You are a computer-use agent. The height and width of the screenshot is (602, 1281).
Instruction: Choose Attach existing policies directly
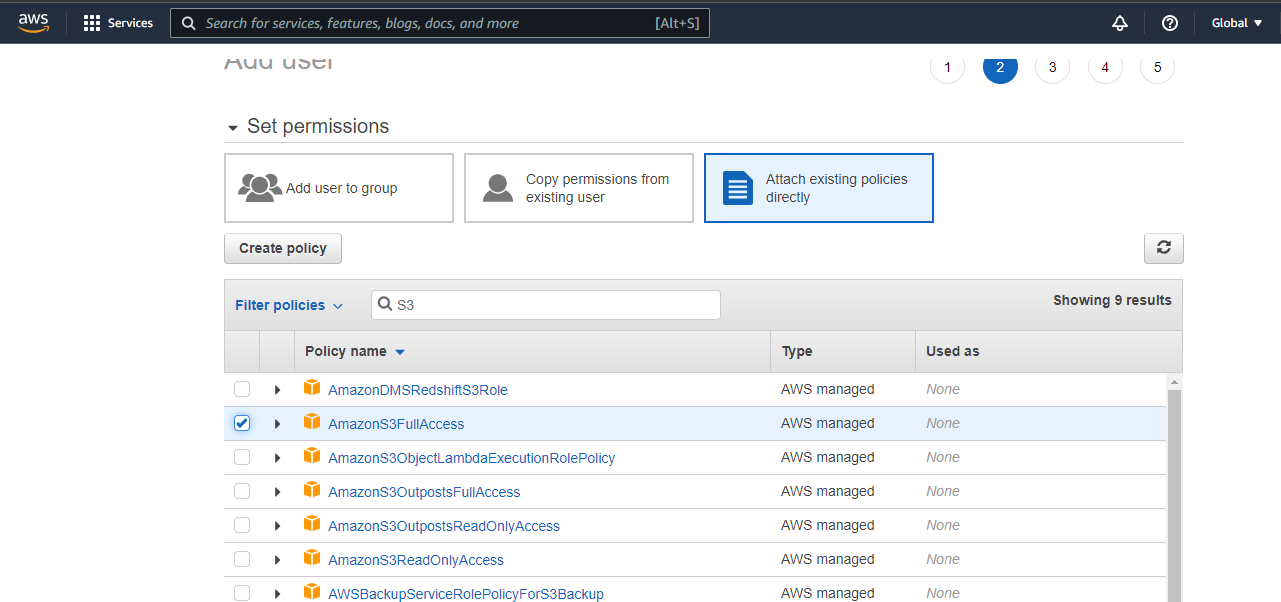coord(819,188)
